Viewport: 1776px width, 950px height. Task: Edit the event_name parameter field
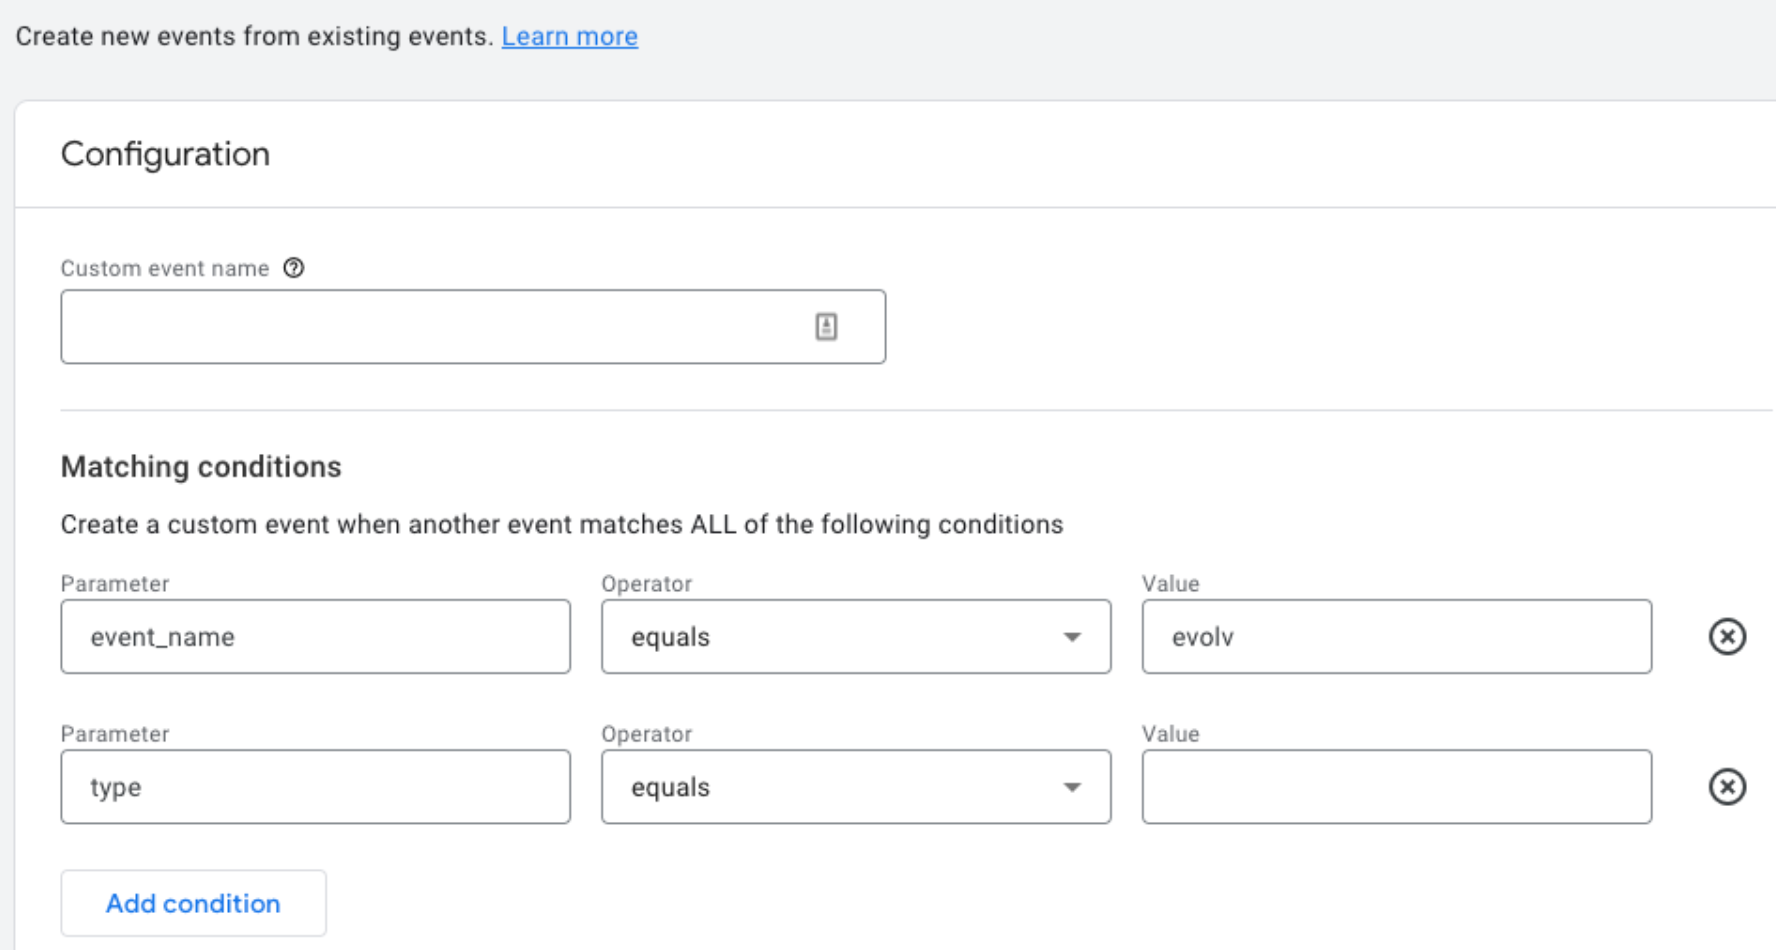316,637
